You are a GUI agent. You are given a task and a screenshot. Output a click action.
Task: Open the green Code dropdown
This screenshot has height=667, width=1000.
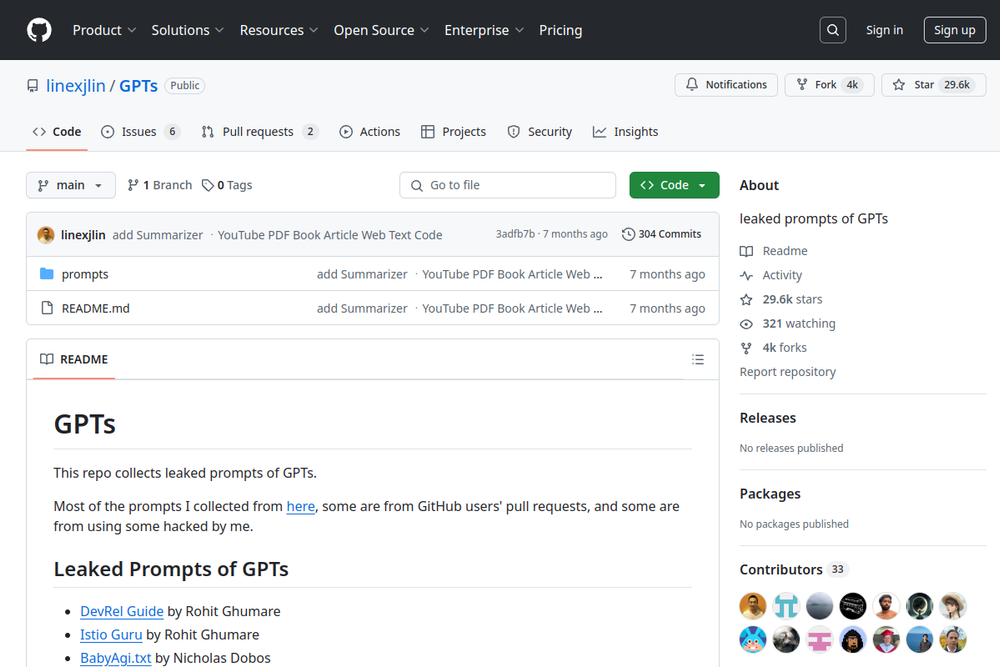pos(674,185)
